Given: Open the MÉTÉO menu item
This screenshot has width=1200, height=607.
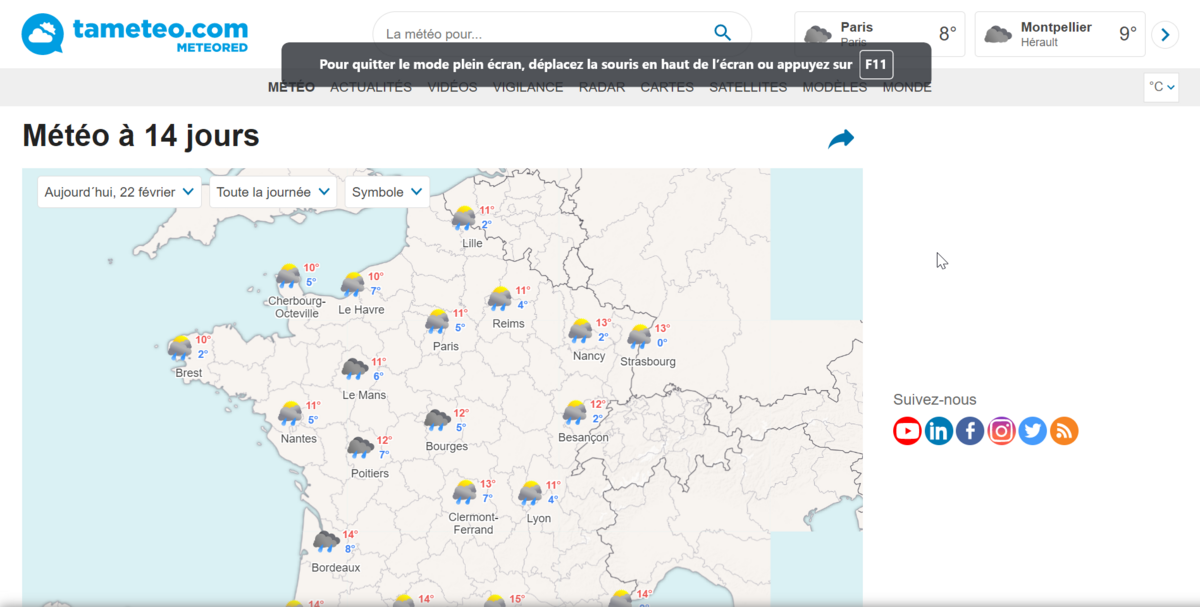Looking at the screenshot, I should click(x=291, y=87).
